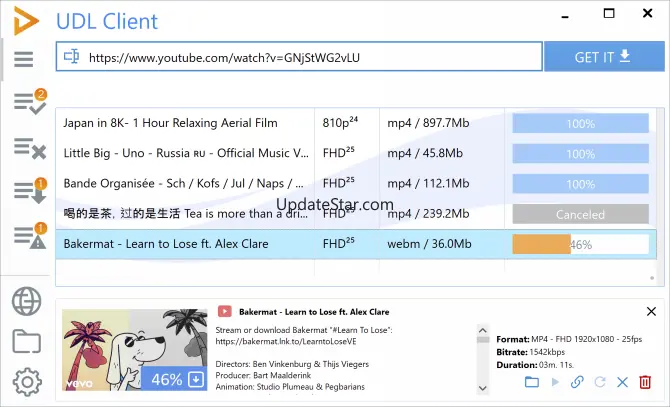This screenshot has width=670, height=407.
Task: Show active downloading list in sidebar
Action: [28, 191]
